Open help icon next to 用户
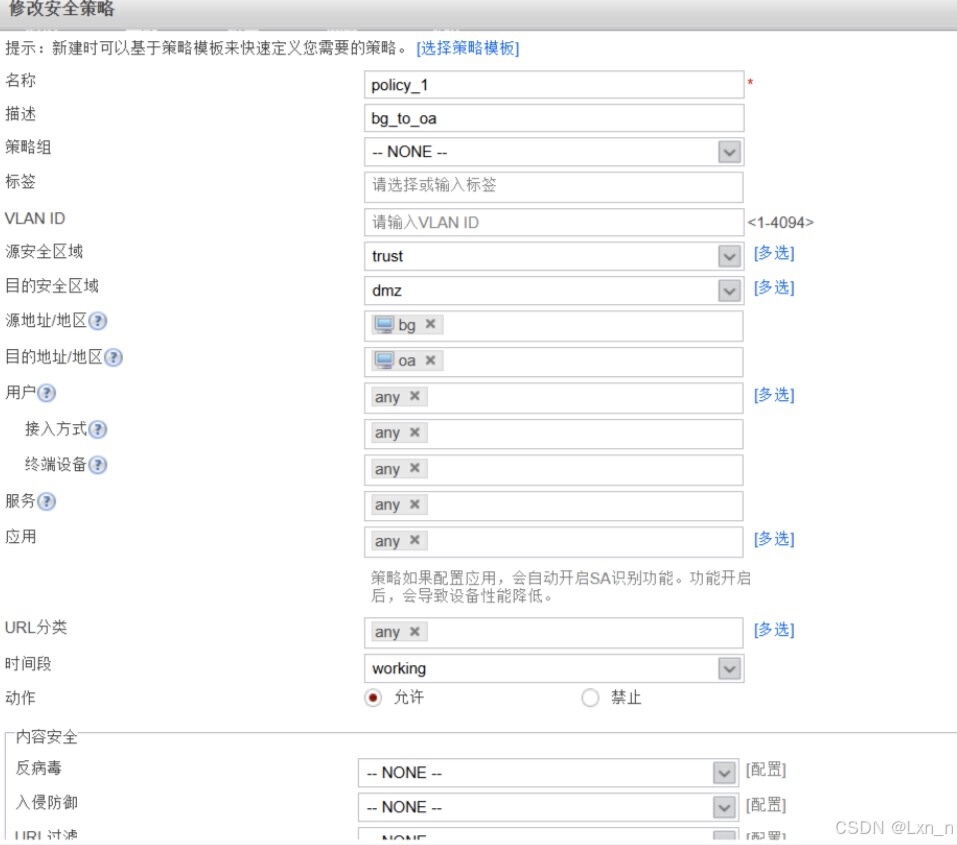This screenshot has height=845, width=957. (x=46, y=393)
